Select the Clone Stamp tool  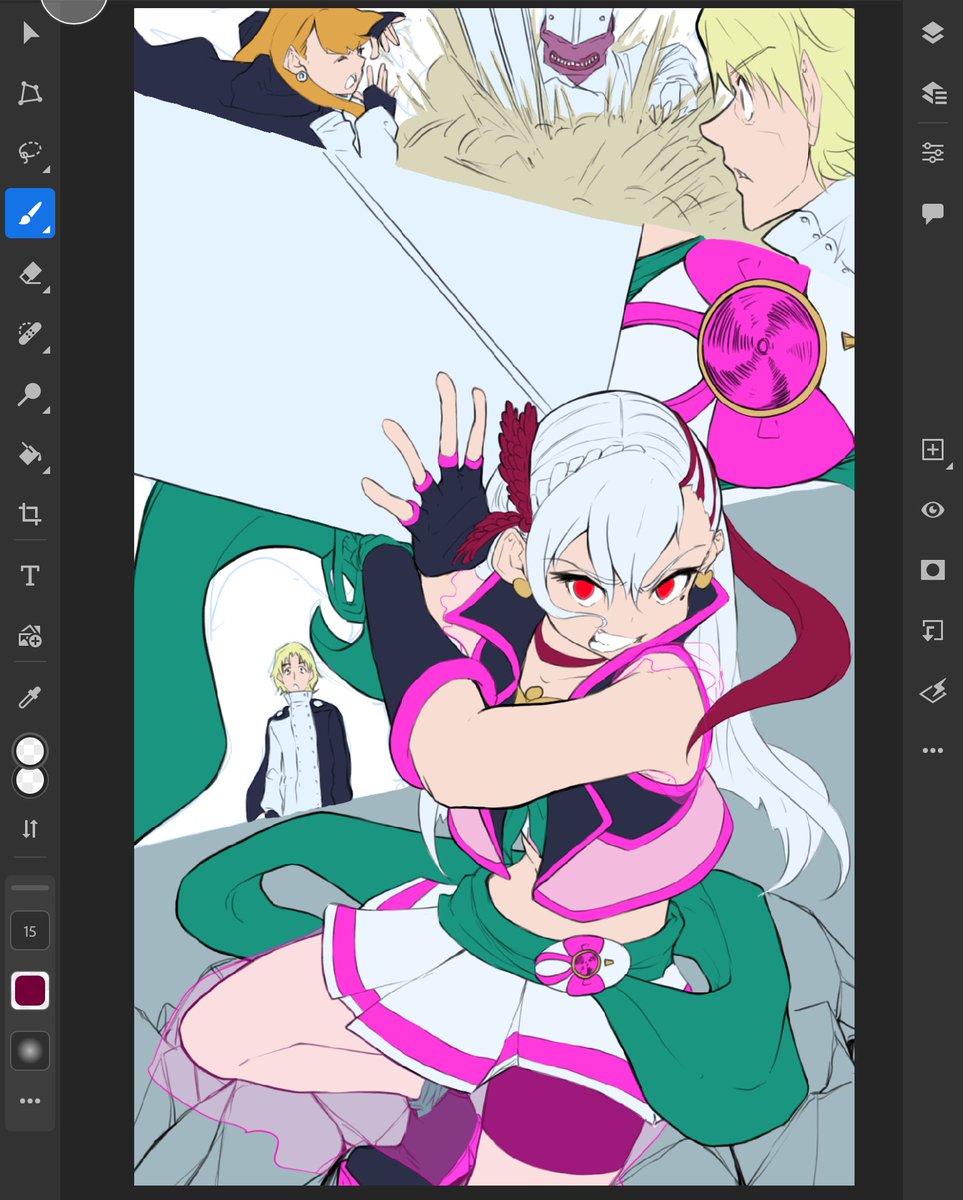30,394
